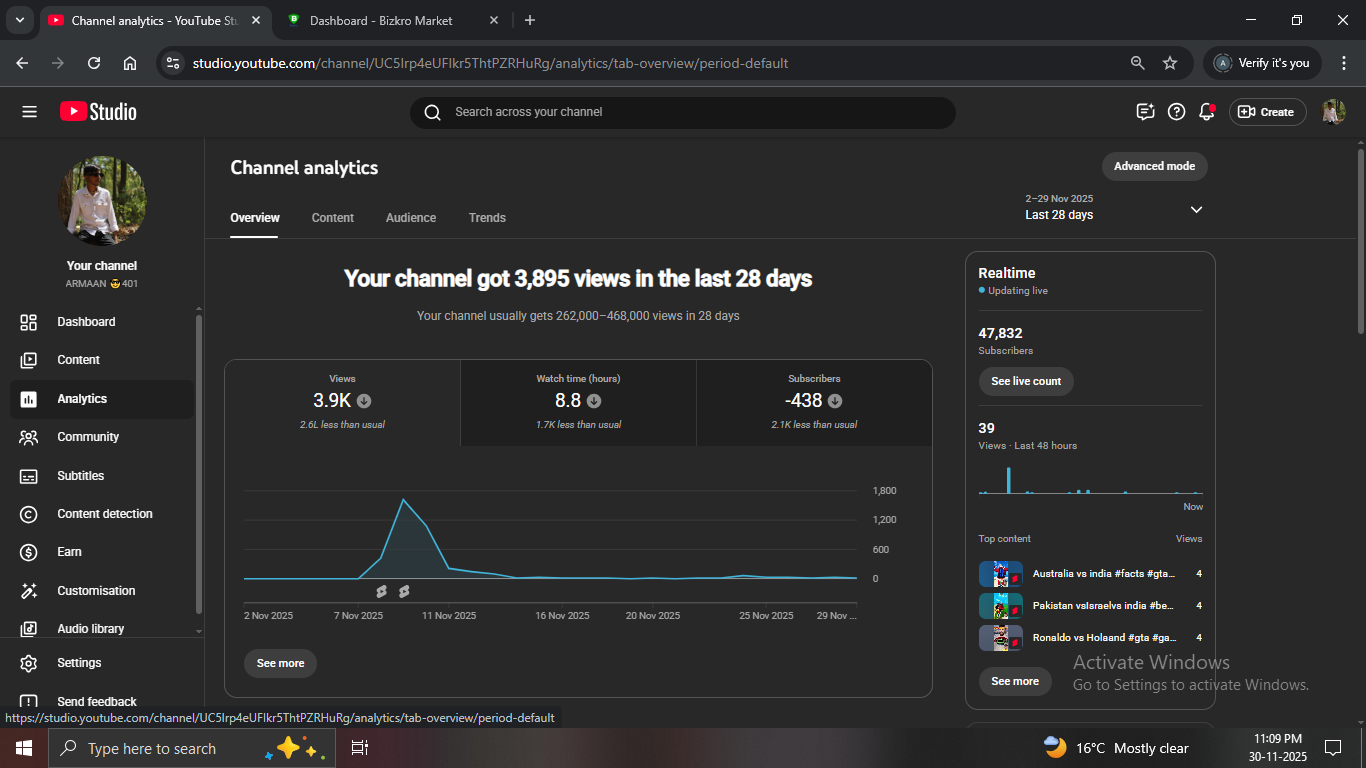The width and height of the screenshot is (1366, 768).
Task: Switch to the Audience tab
Action: (411, 218)
